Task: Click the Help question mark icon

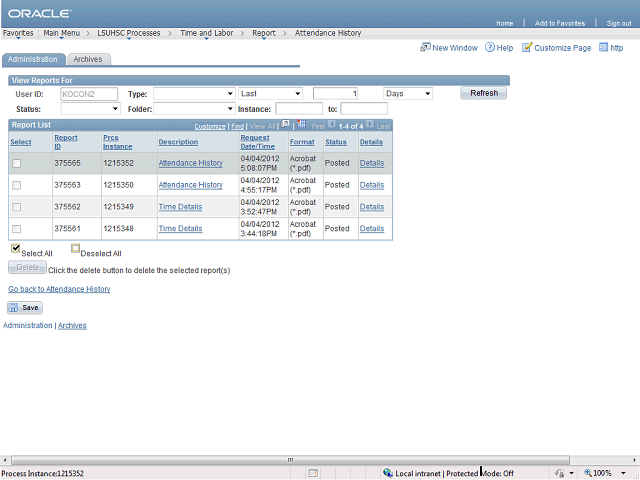Action: (489, 47)
